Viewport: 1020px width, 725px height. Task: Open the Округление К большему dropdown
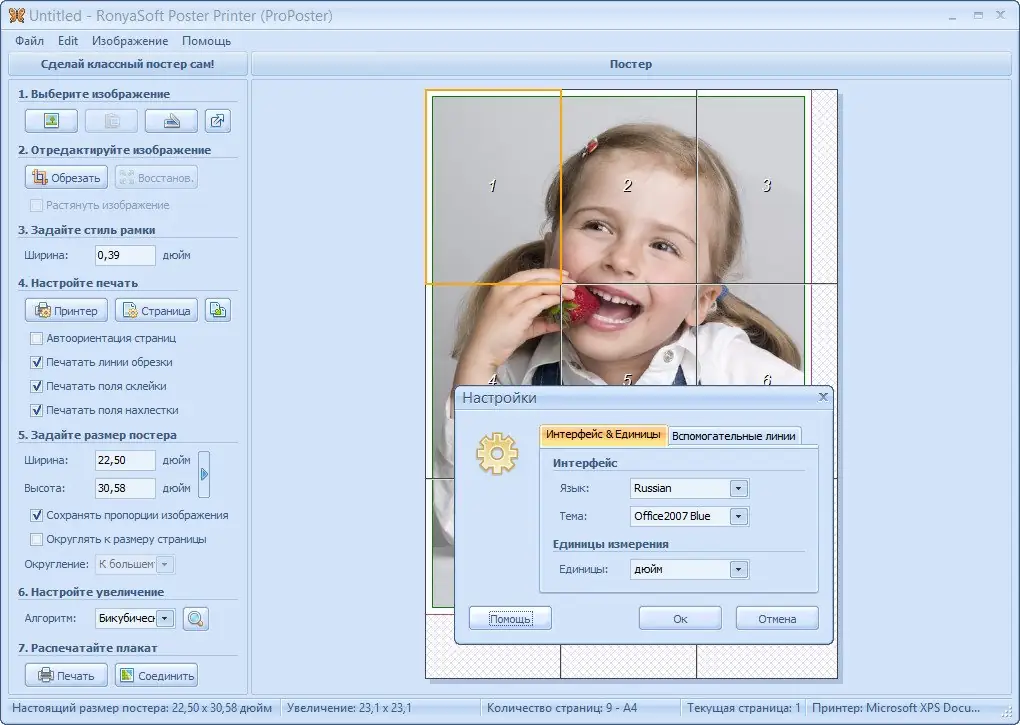[165, 564]
